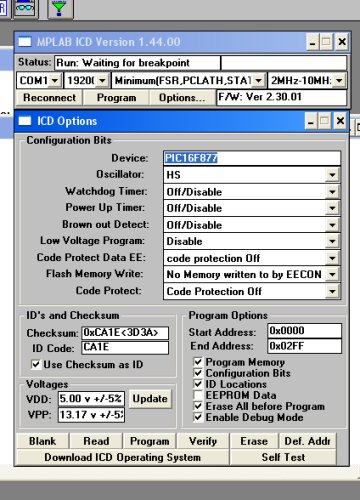
Task: Open the Oscillator HS dropdown
Action: [332, 175]
